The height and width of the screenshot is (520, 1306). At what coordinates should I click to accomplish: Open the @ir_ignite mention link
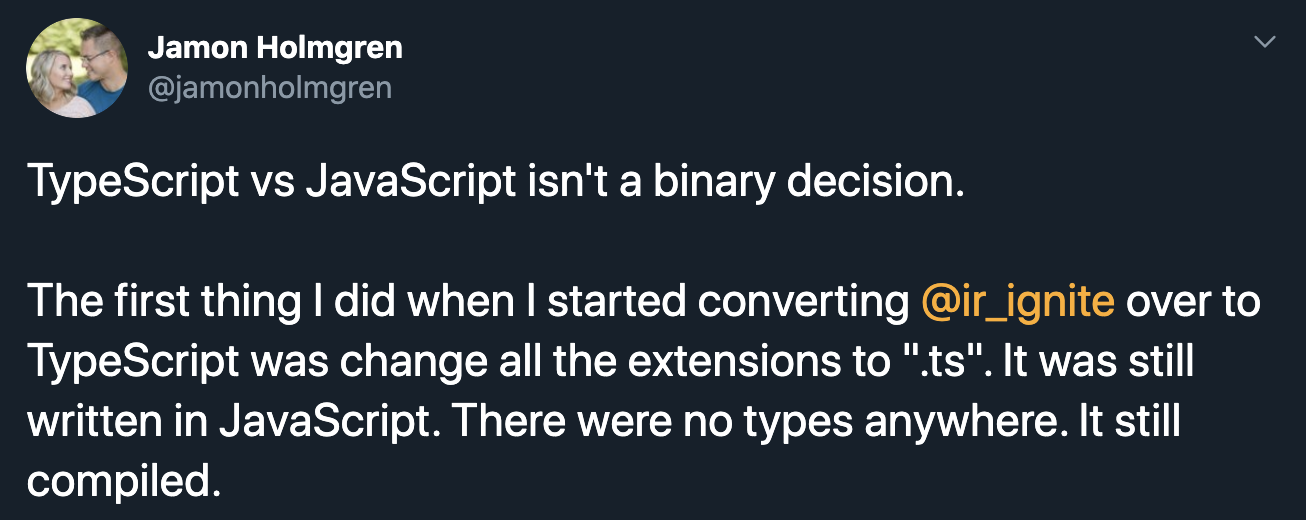(1017, 303)
